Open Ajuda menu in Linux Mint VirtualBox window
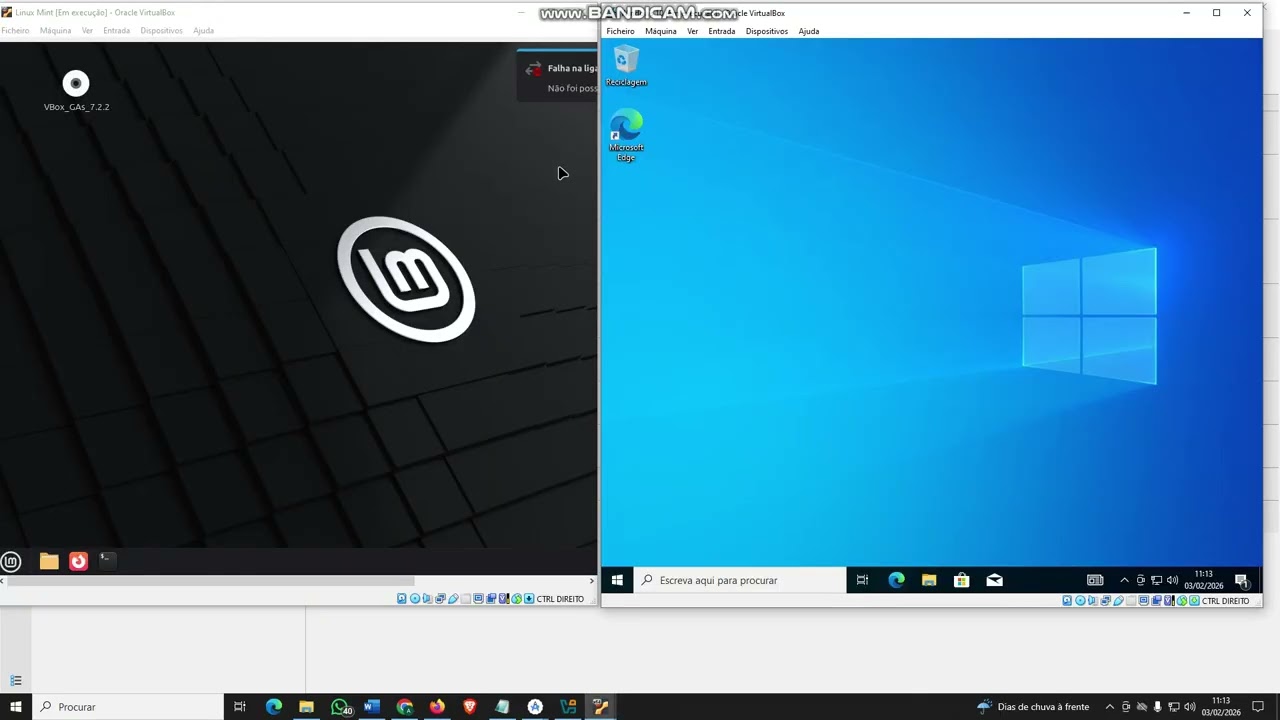The height and width of the screenshot is (720, 1280). point(203,31)
